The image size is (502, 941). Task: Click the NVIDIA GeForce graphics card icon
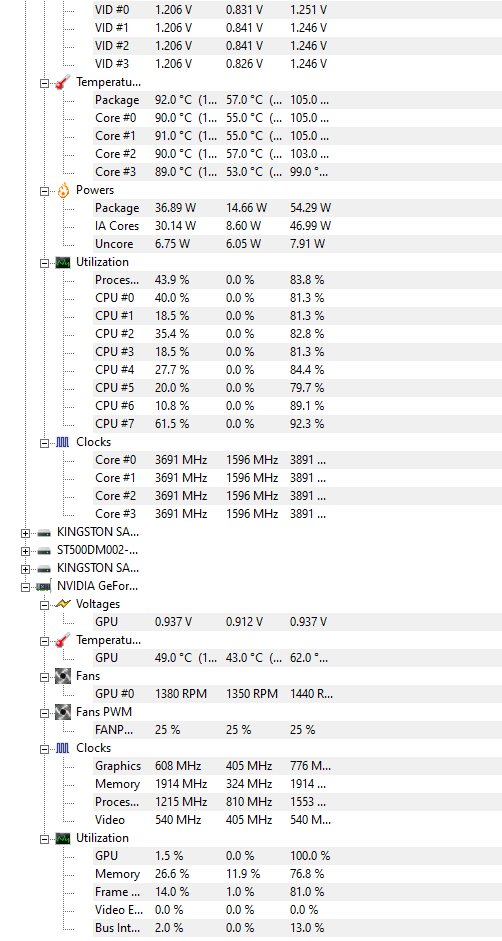pos(44,586)
